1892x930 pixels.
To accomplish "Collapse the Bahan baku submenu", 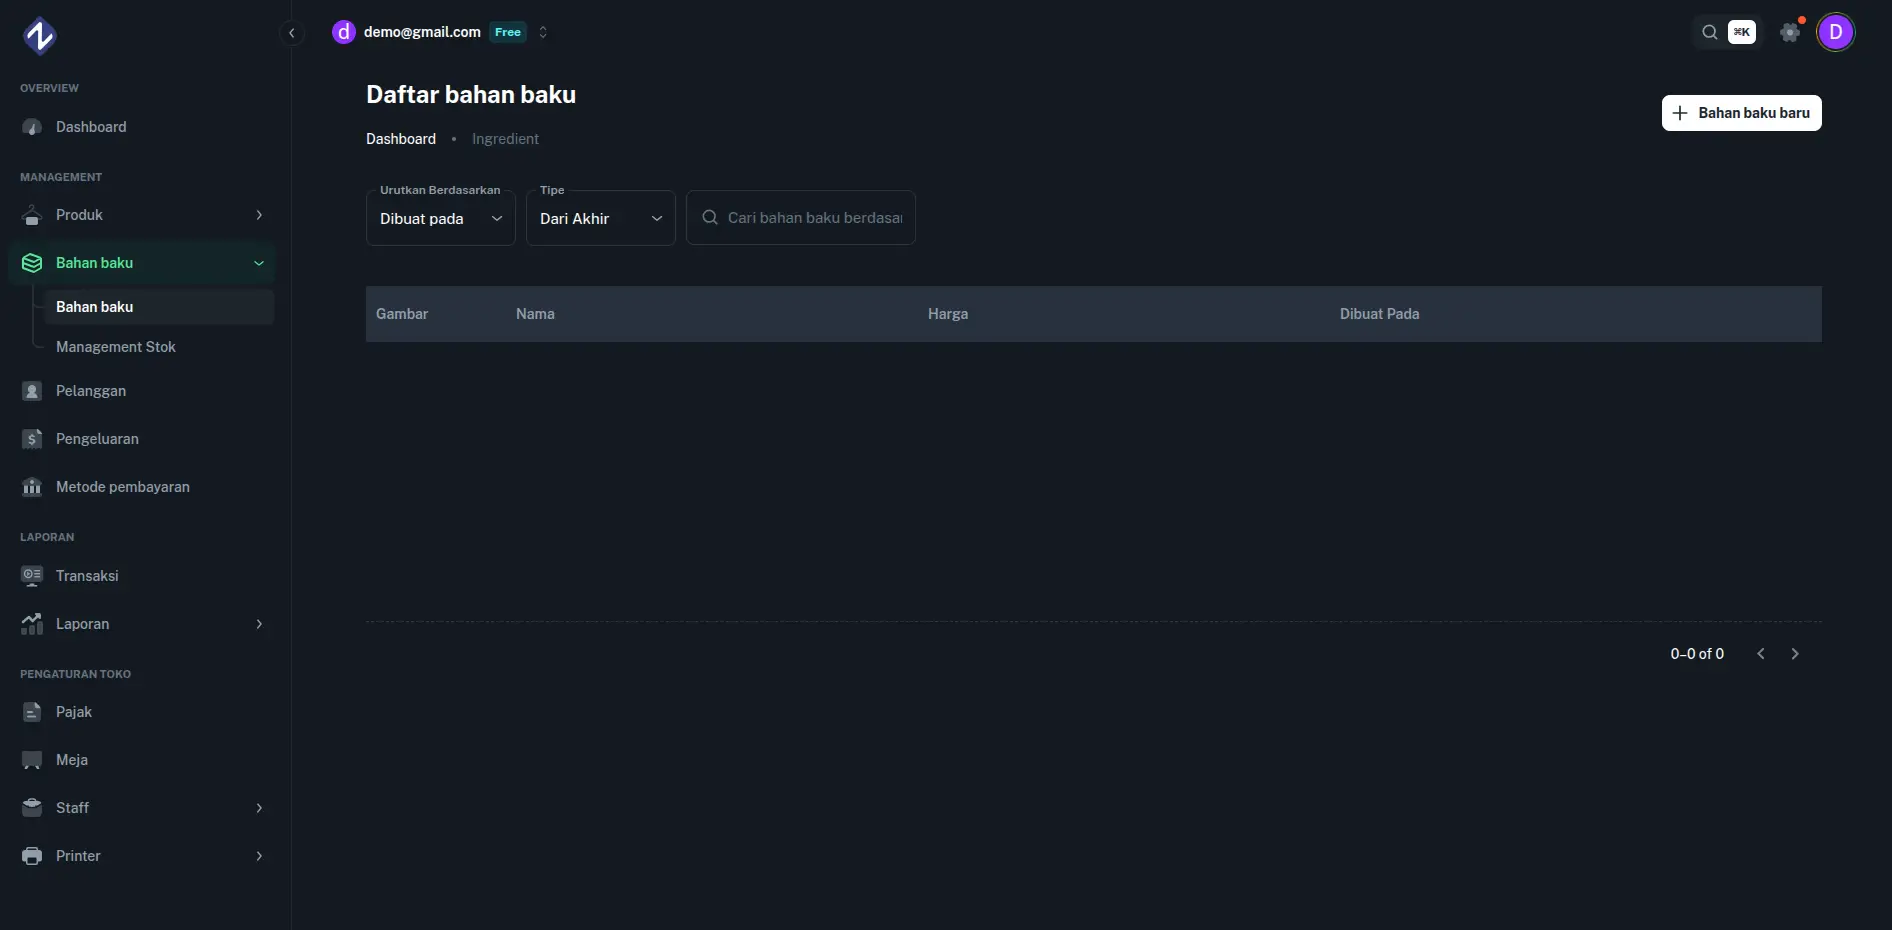I will tap(259, 262).
